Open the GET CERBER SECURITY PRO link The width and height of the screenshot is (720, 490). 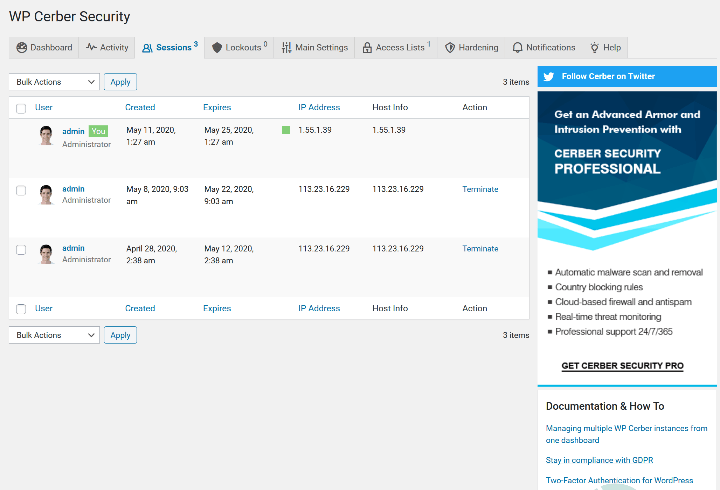(622, 366)
